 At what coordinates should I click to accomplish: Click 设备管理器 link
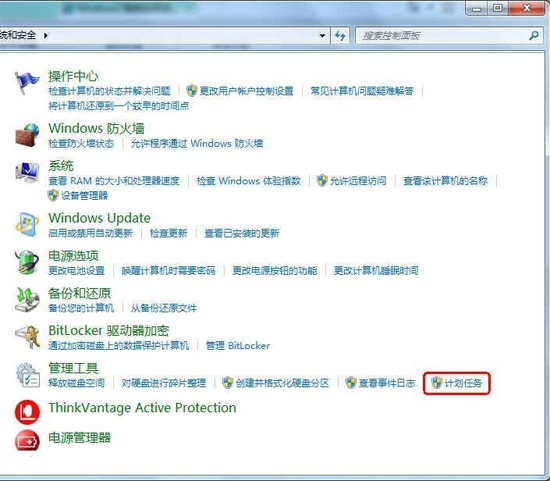[x=84, y=195]
